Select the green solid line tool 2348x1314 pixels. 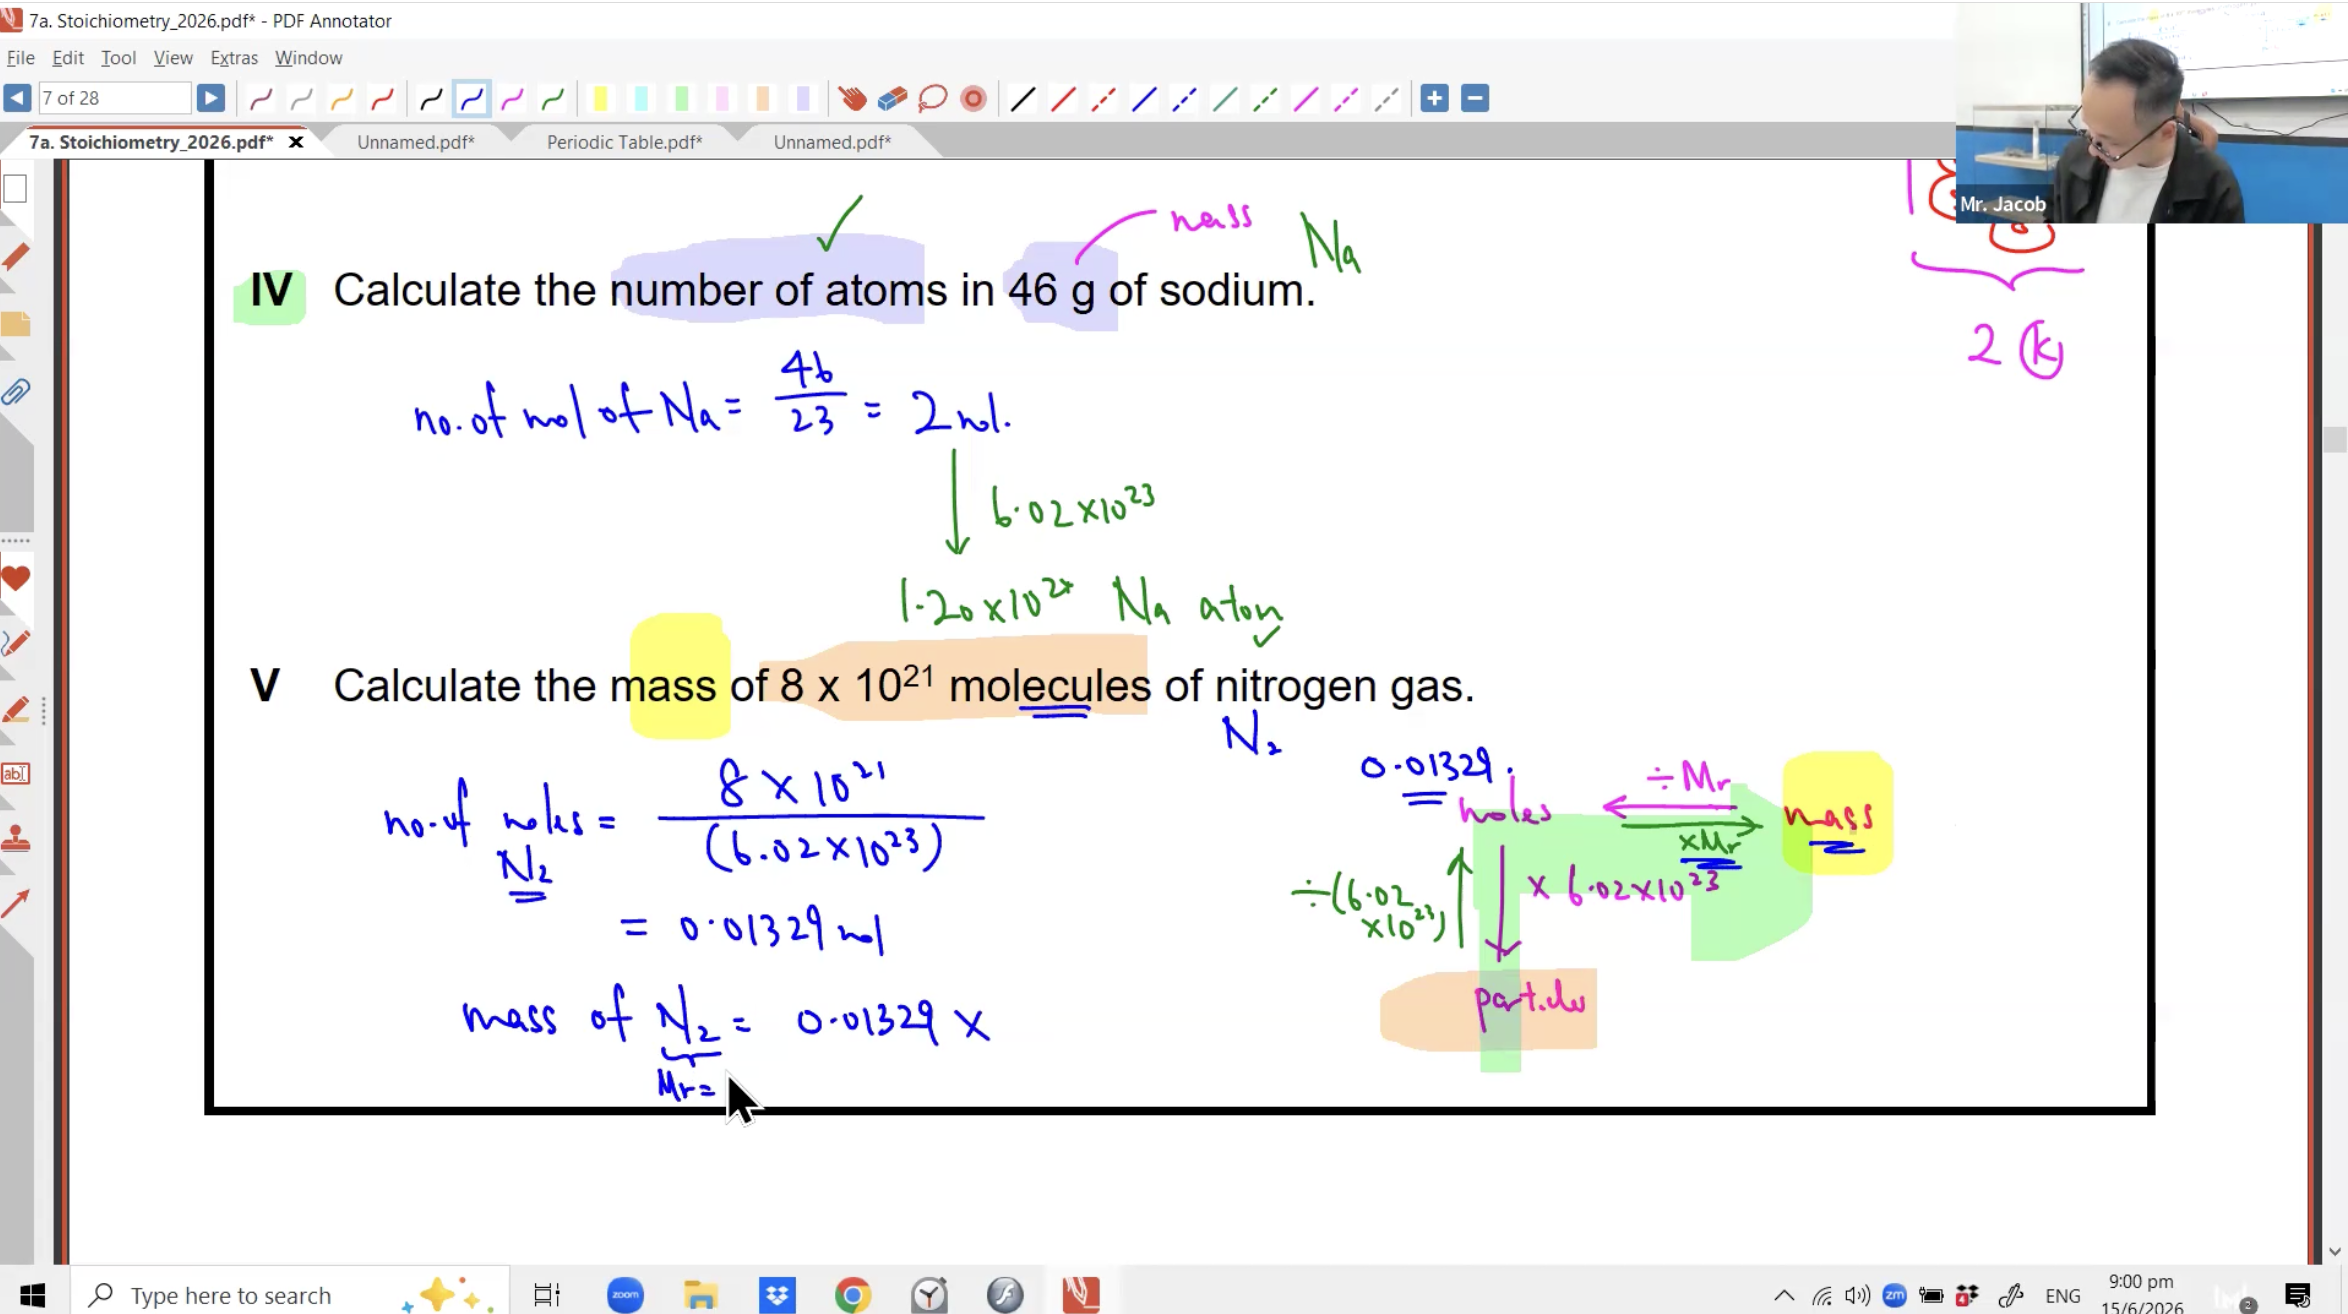(1225, 98)
